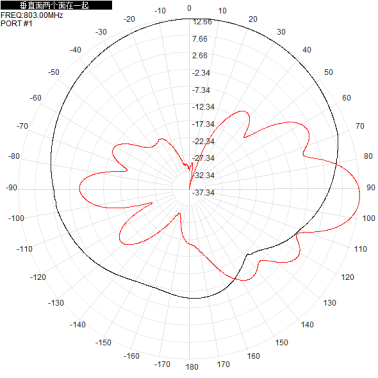Select the 10 degree angle label
The width and height of the screenshot is (378, 378).
point(222,11)
